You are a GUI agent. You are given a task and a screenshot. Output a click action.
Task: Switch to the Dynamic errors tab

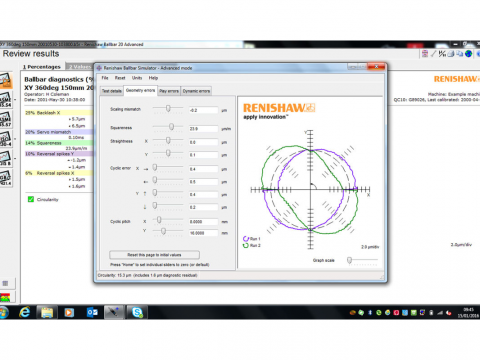(x=196, y=91)
